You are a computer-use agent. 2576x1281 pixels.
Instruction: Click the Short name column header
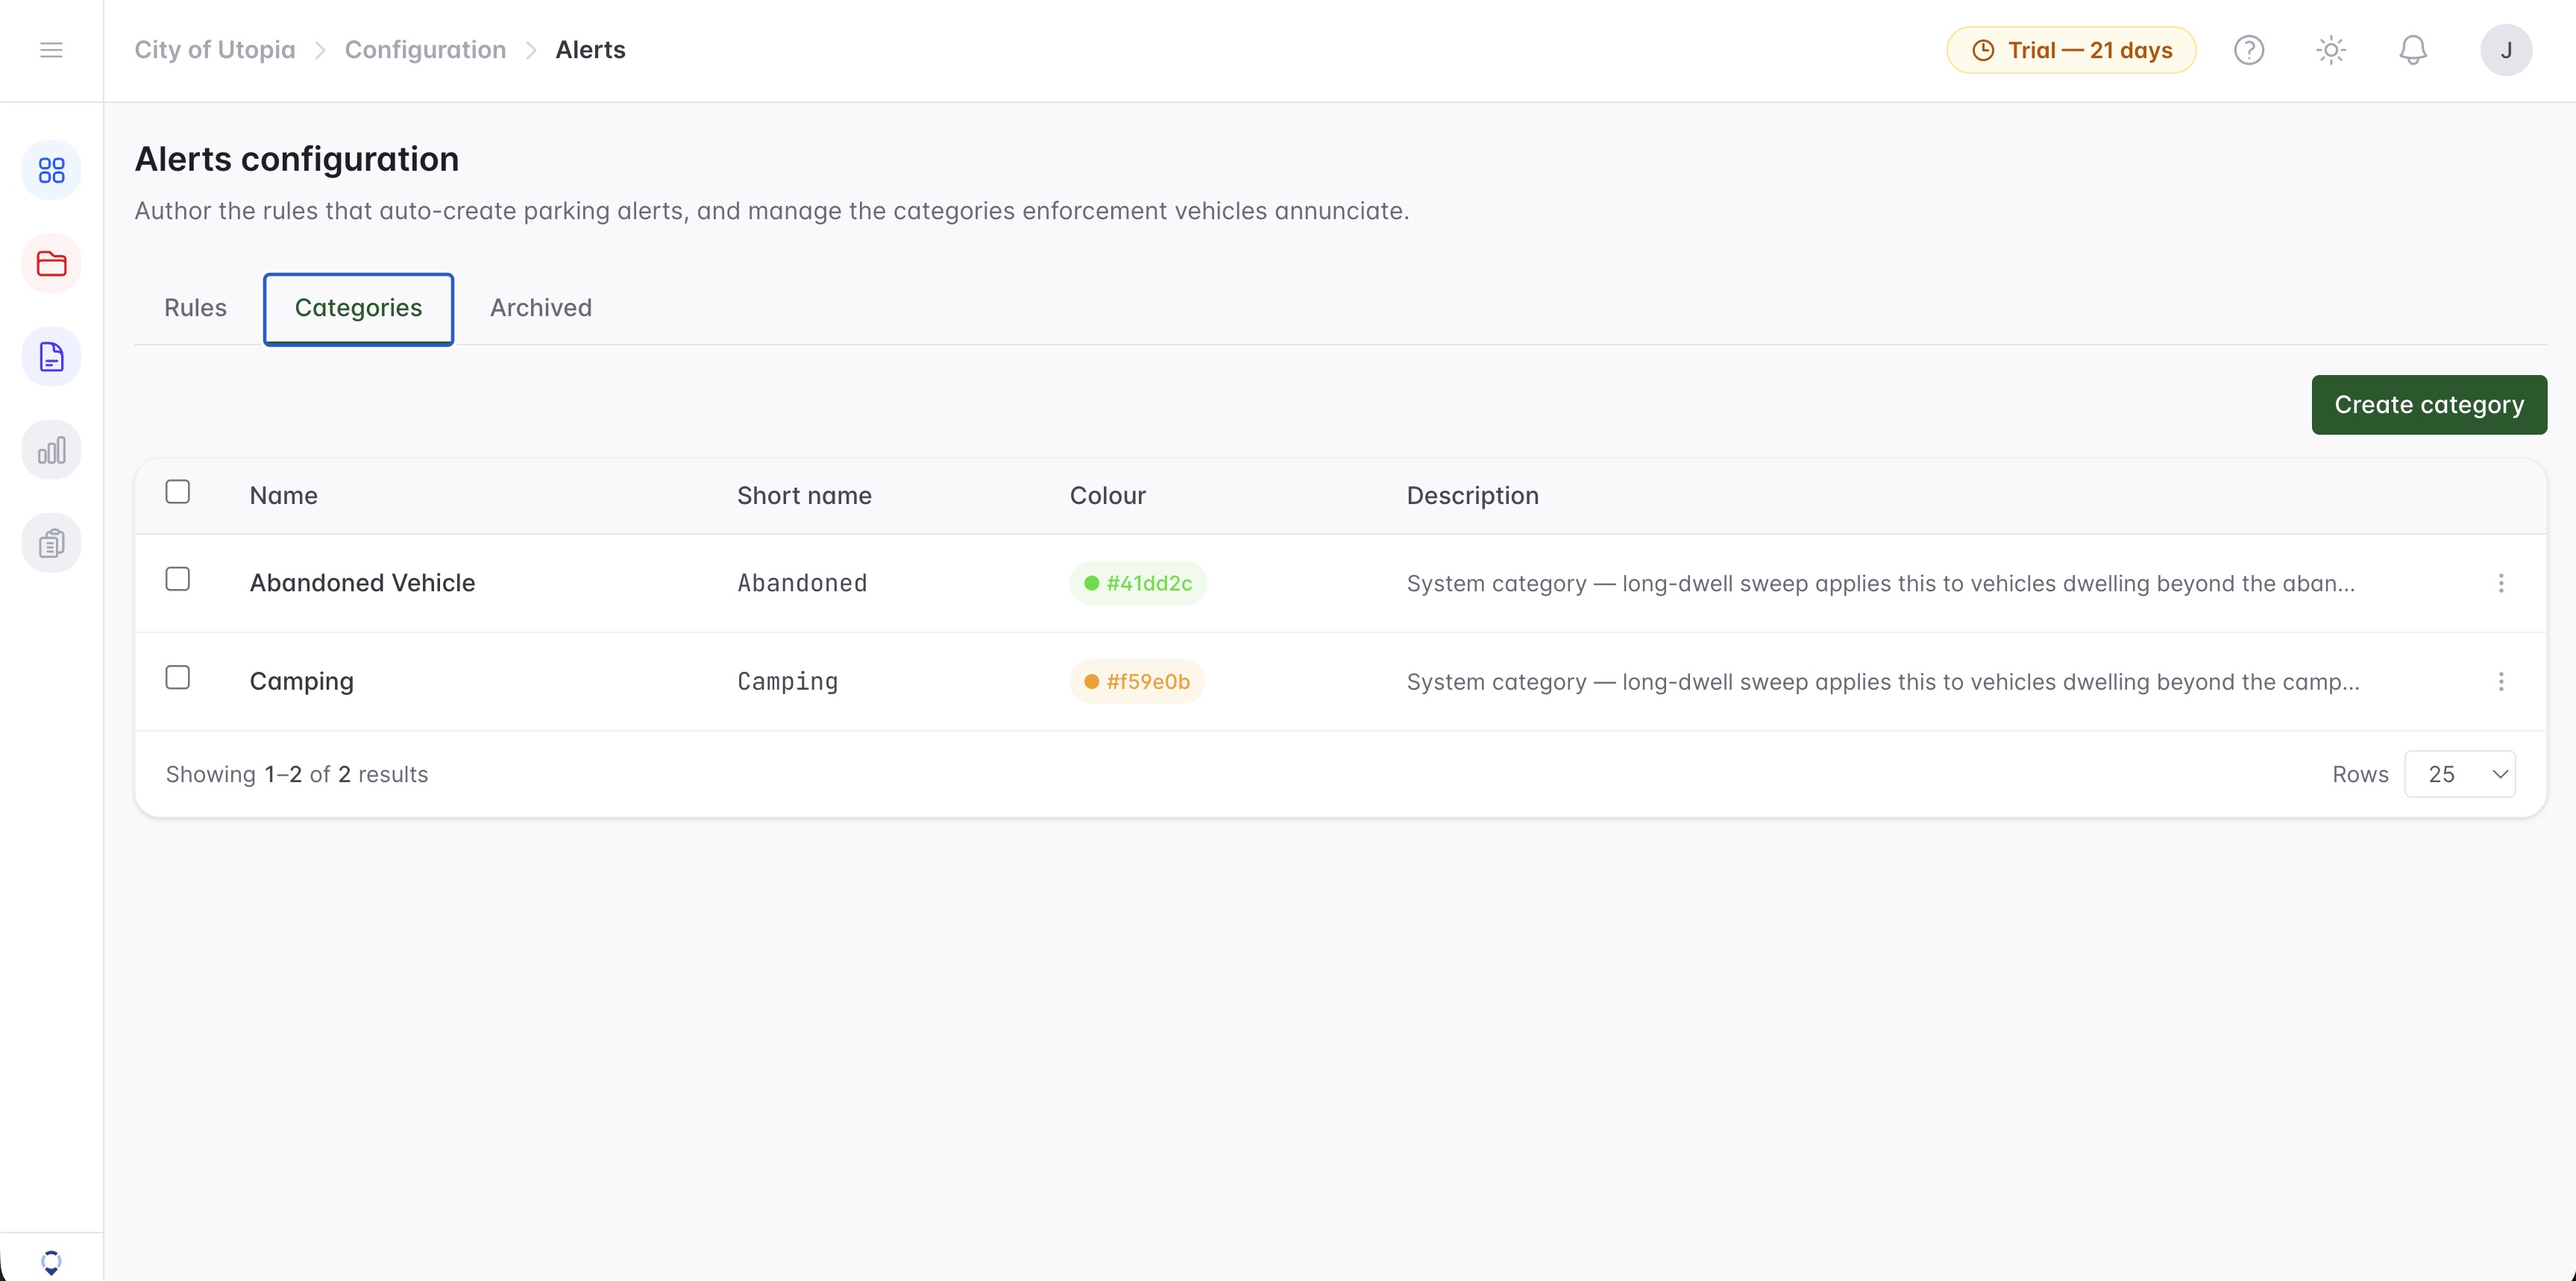[804, 496]
